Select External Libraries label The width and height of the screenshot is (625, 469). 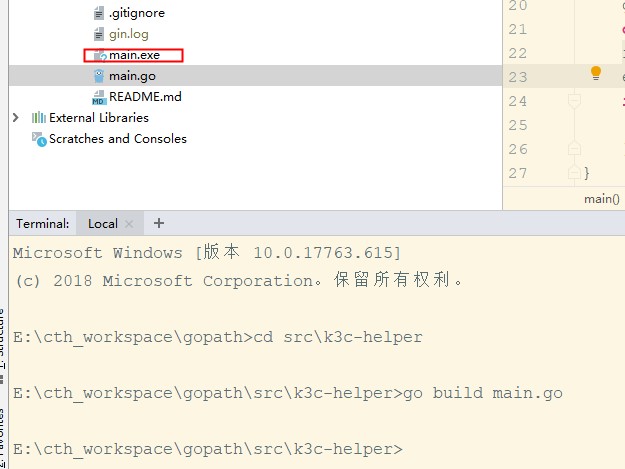tap(99, 118)
